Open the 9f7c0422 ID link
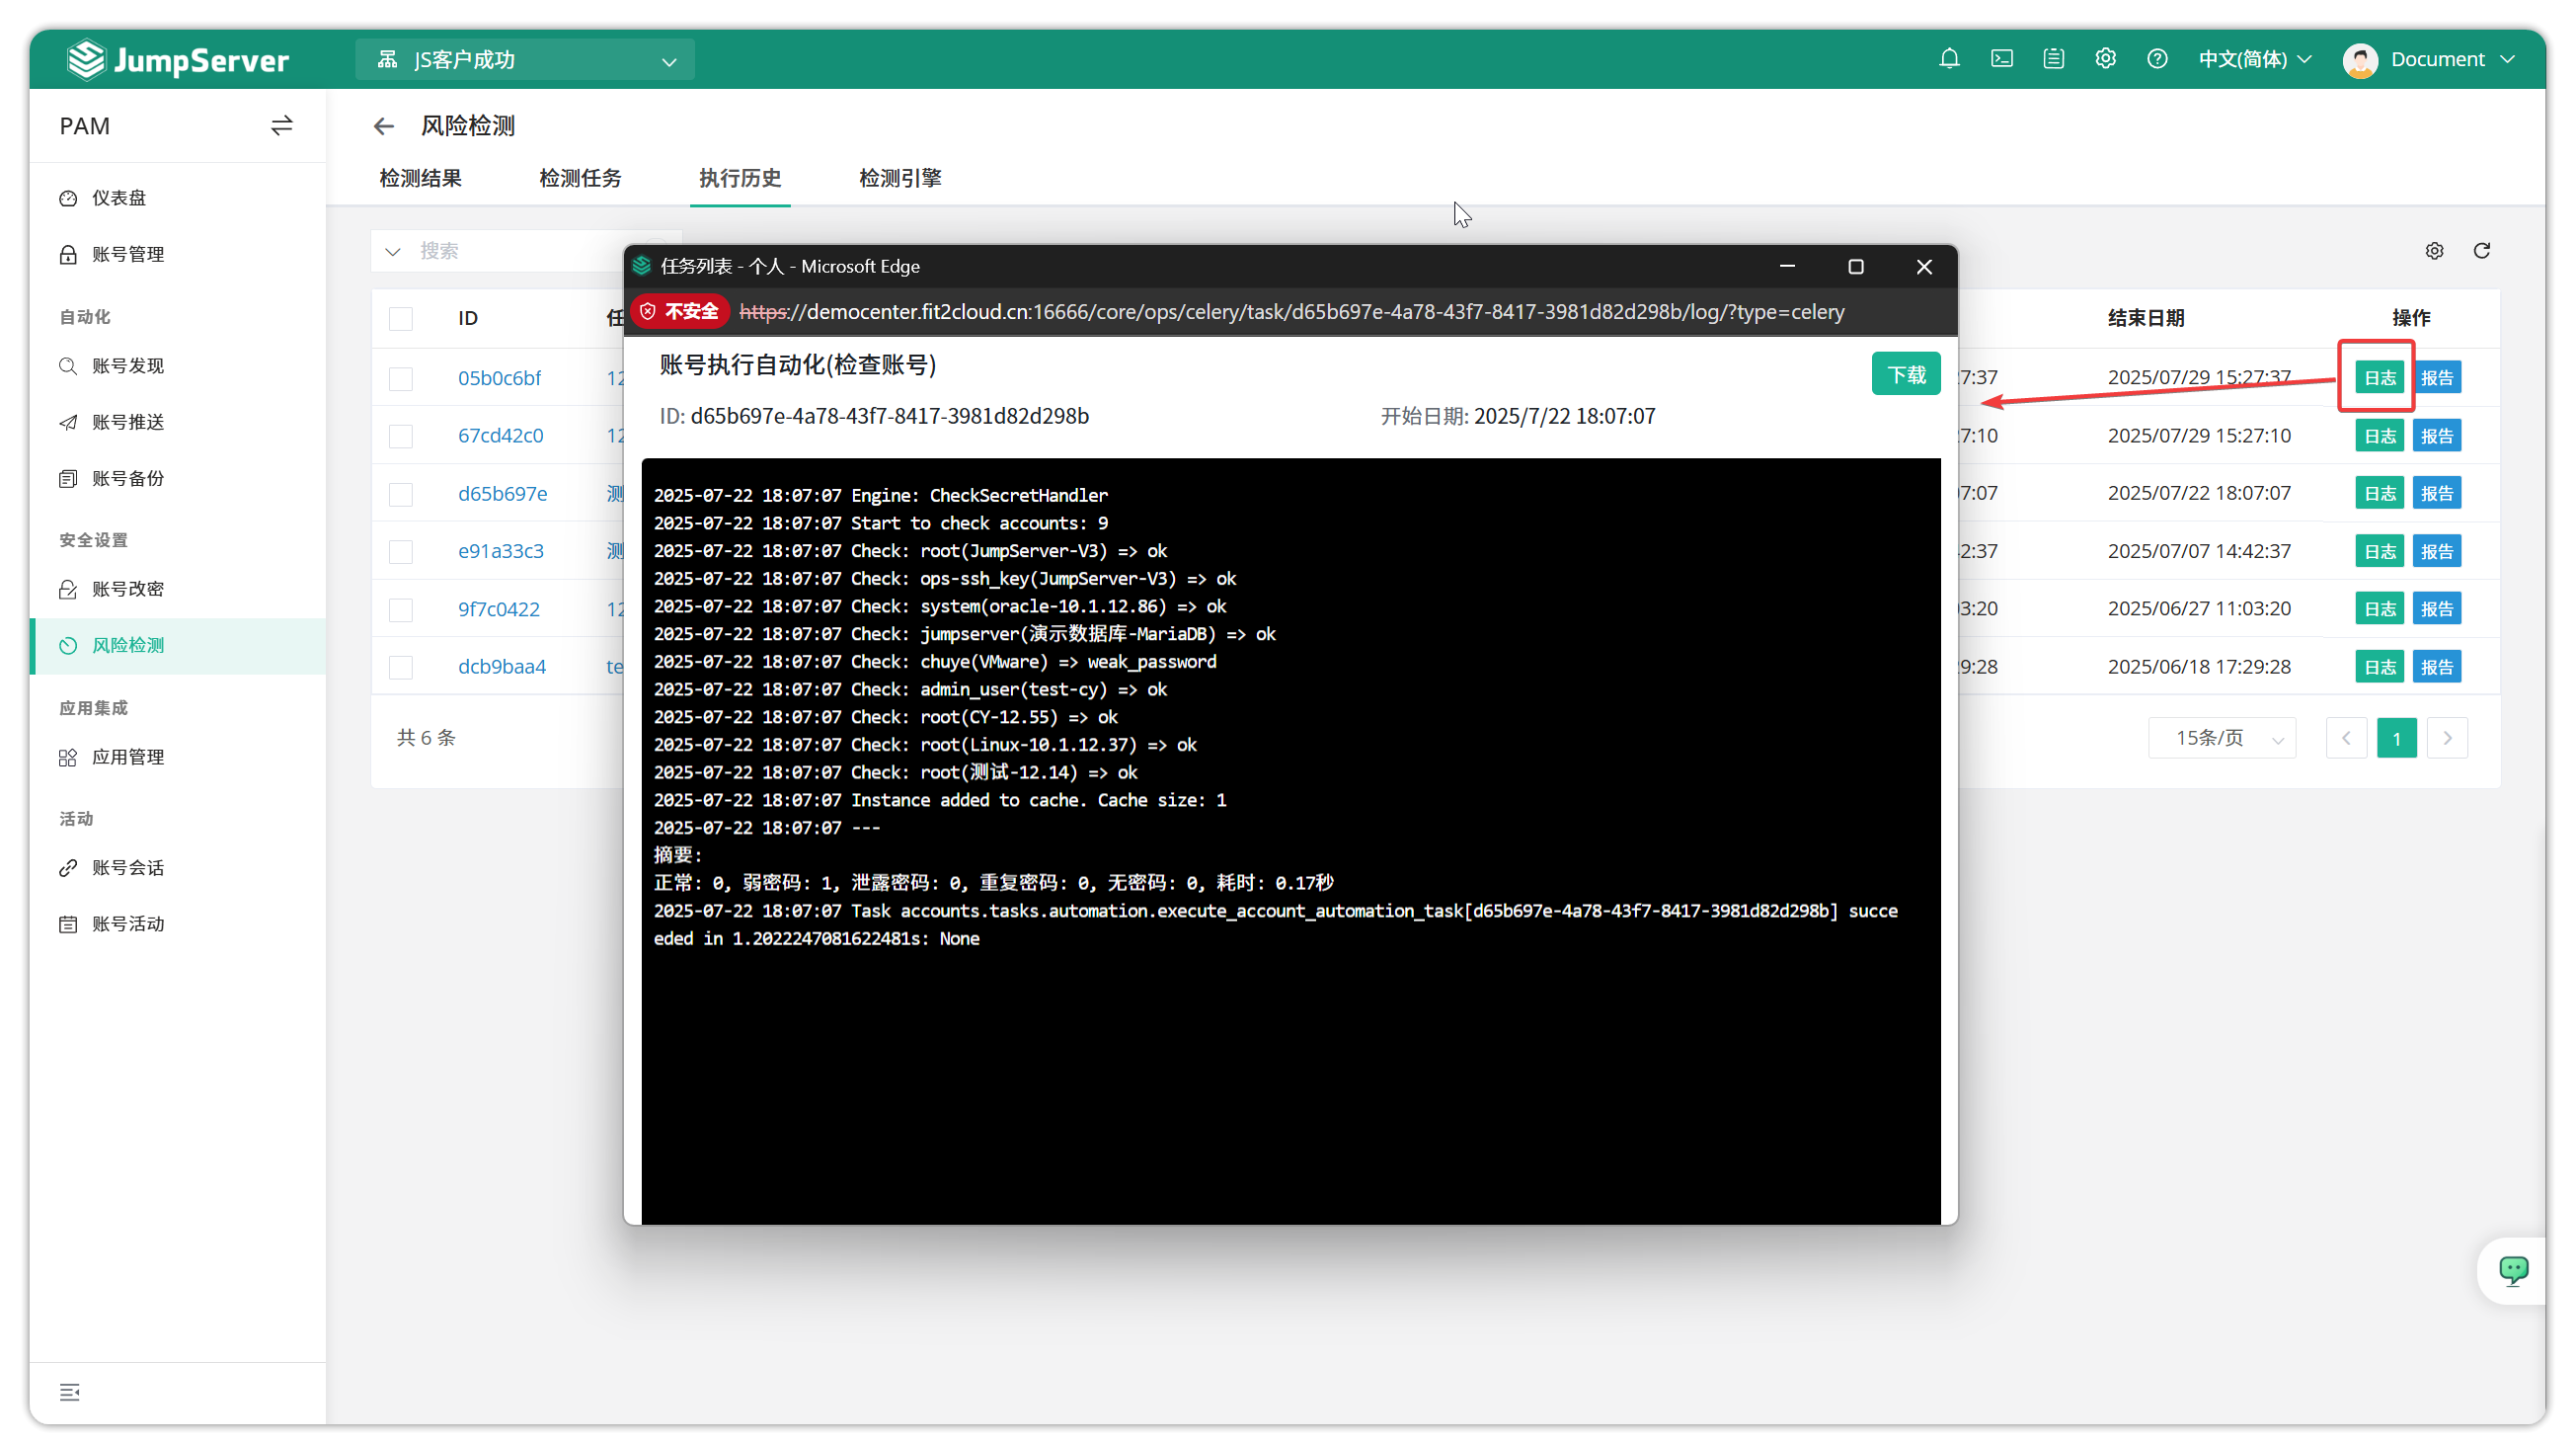Image resolution: width=2576 pixels, height=1444 pixels. (x=498, y=609)
